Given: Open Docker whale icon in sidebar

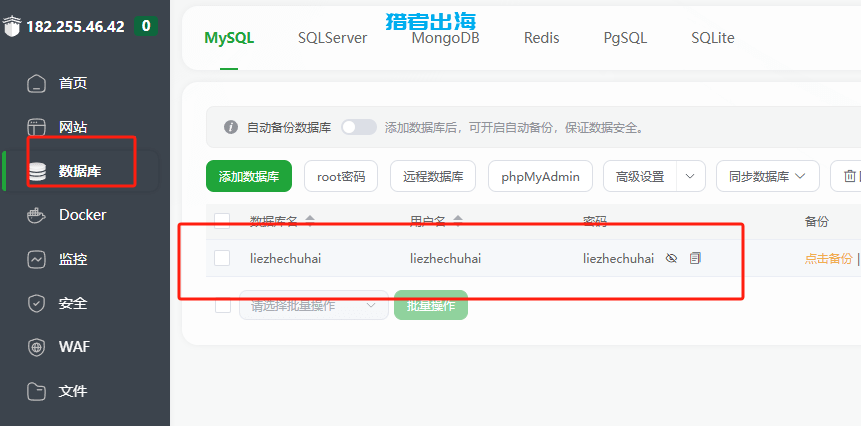Looking at the screenshot, I should pos(37,215).
